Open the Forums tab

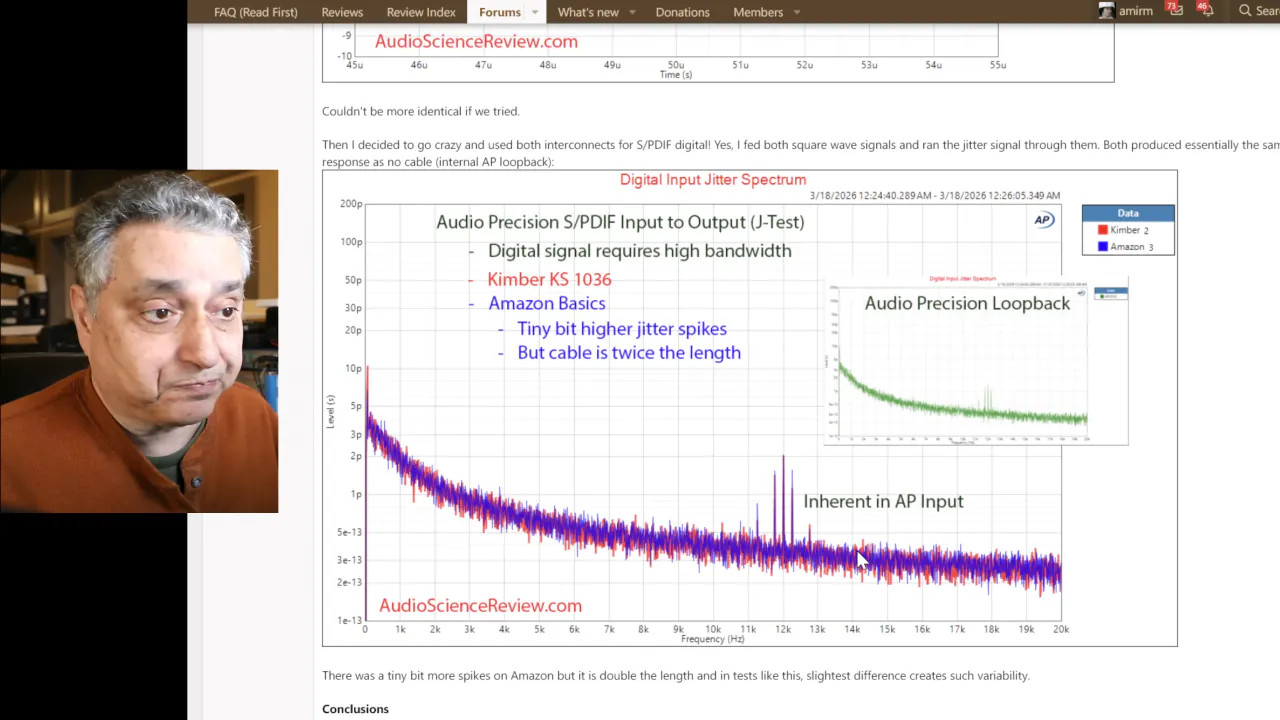[499, 12]
